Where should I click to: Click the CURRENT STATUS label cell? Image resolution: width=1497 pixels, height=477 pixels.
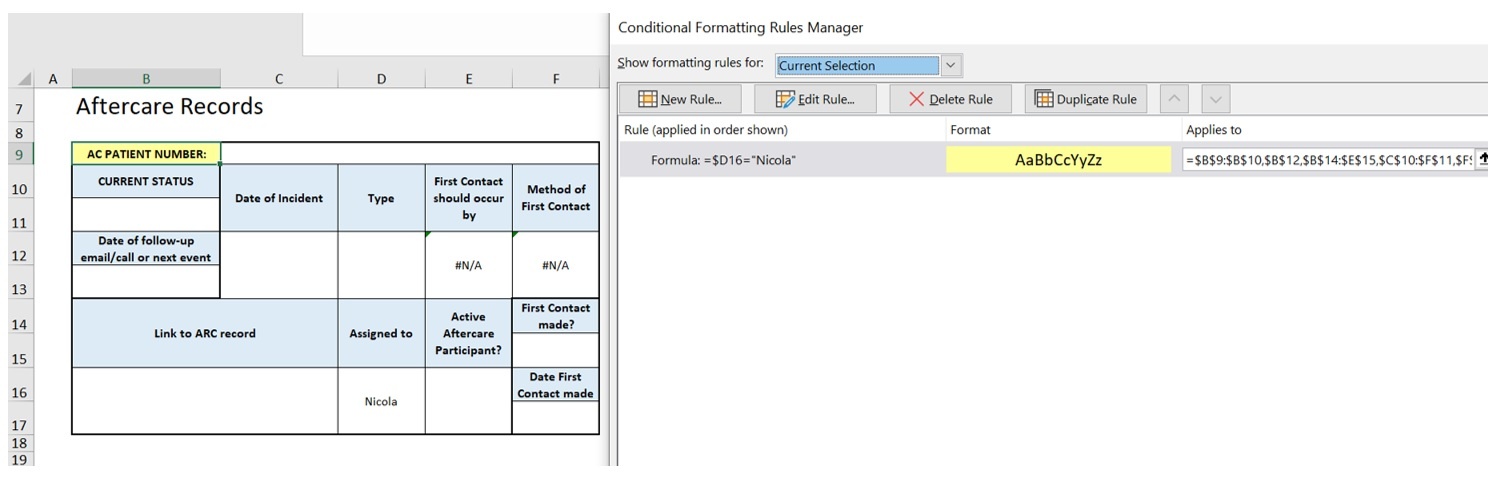click(x=146, y=181)
